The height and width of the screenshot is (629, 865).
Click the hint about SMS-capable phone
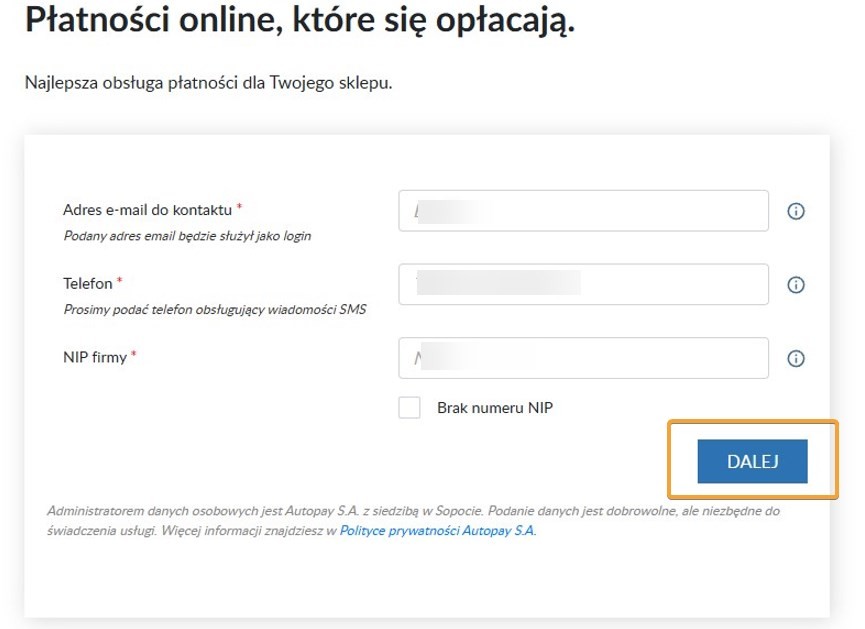(214, 310)
